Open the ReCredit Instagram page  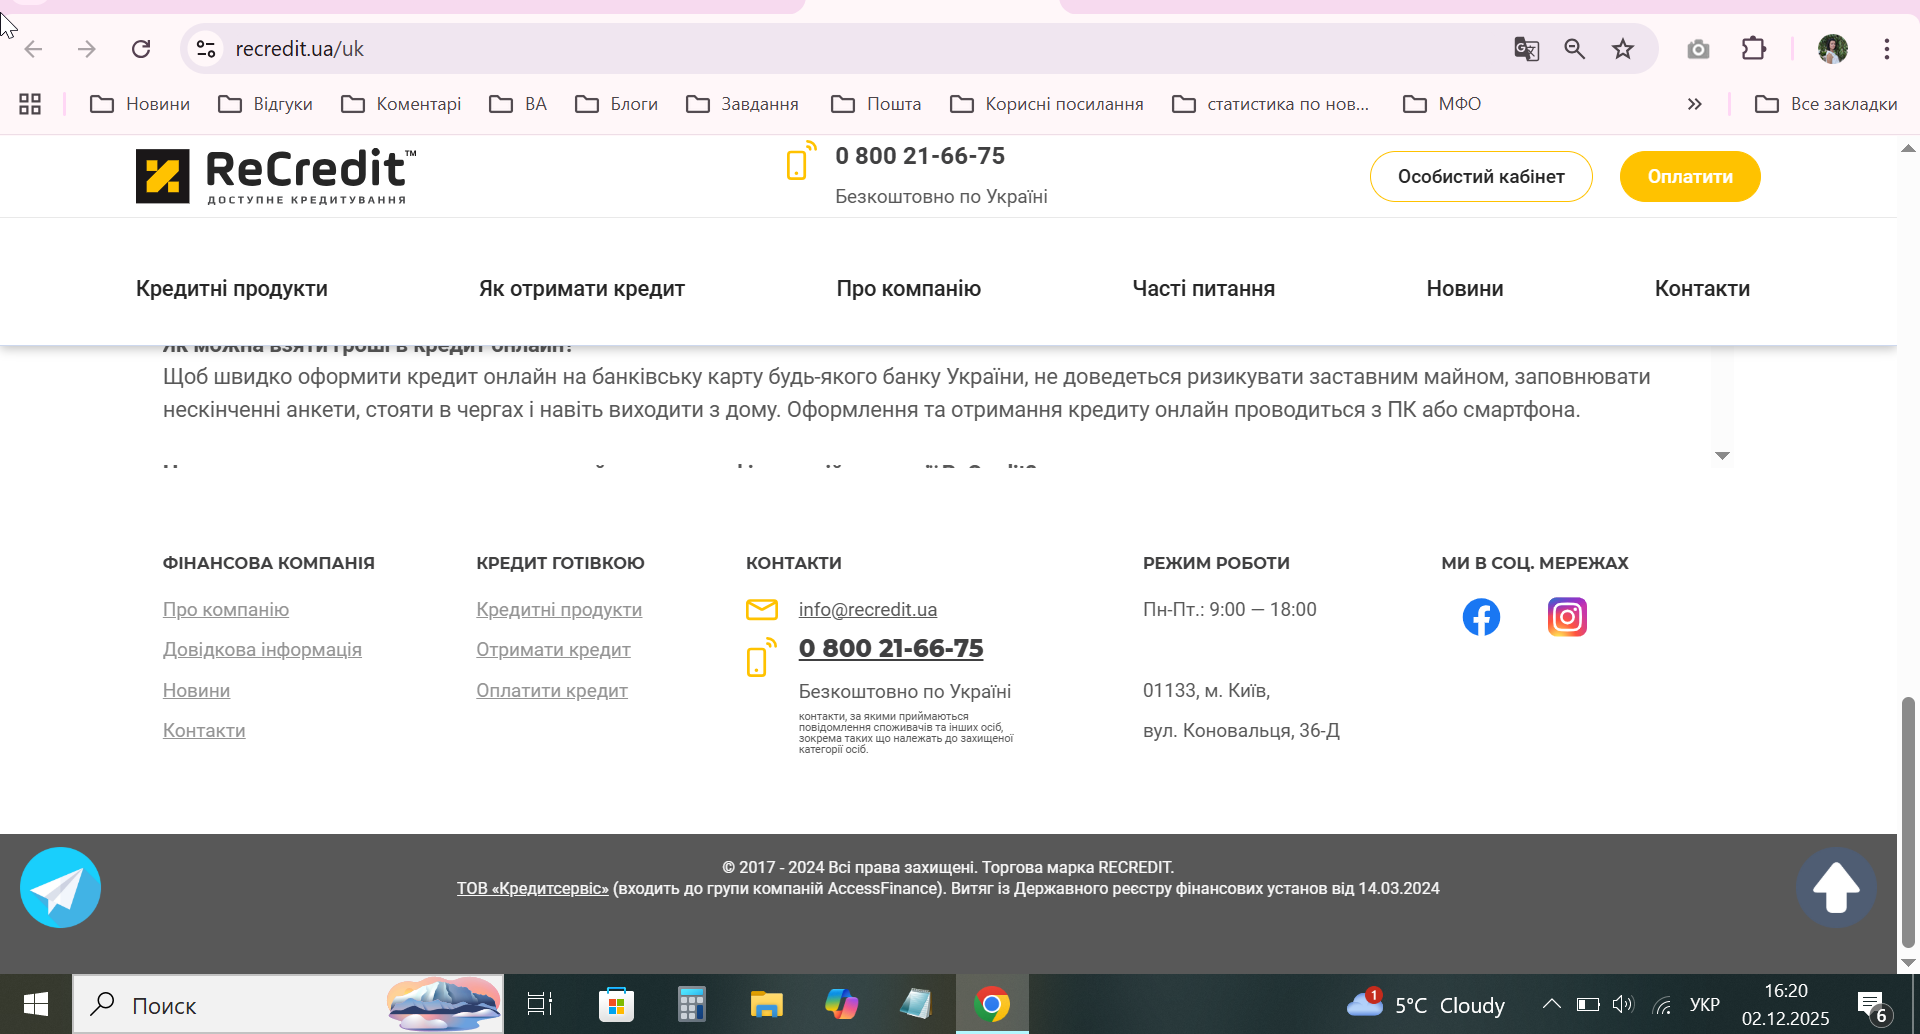pos(1567,617)
